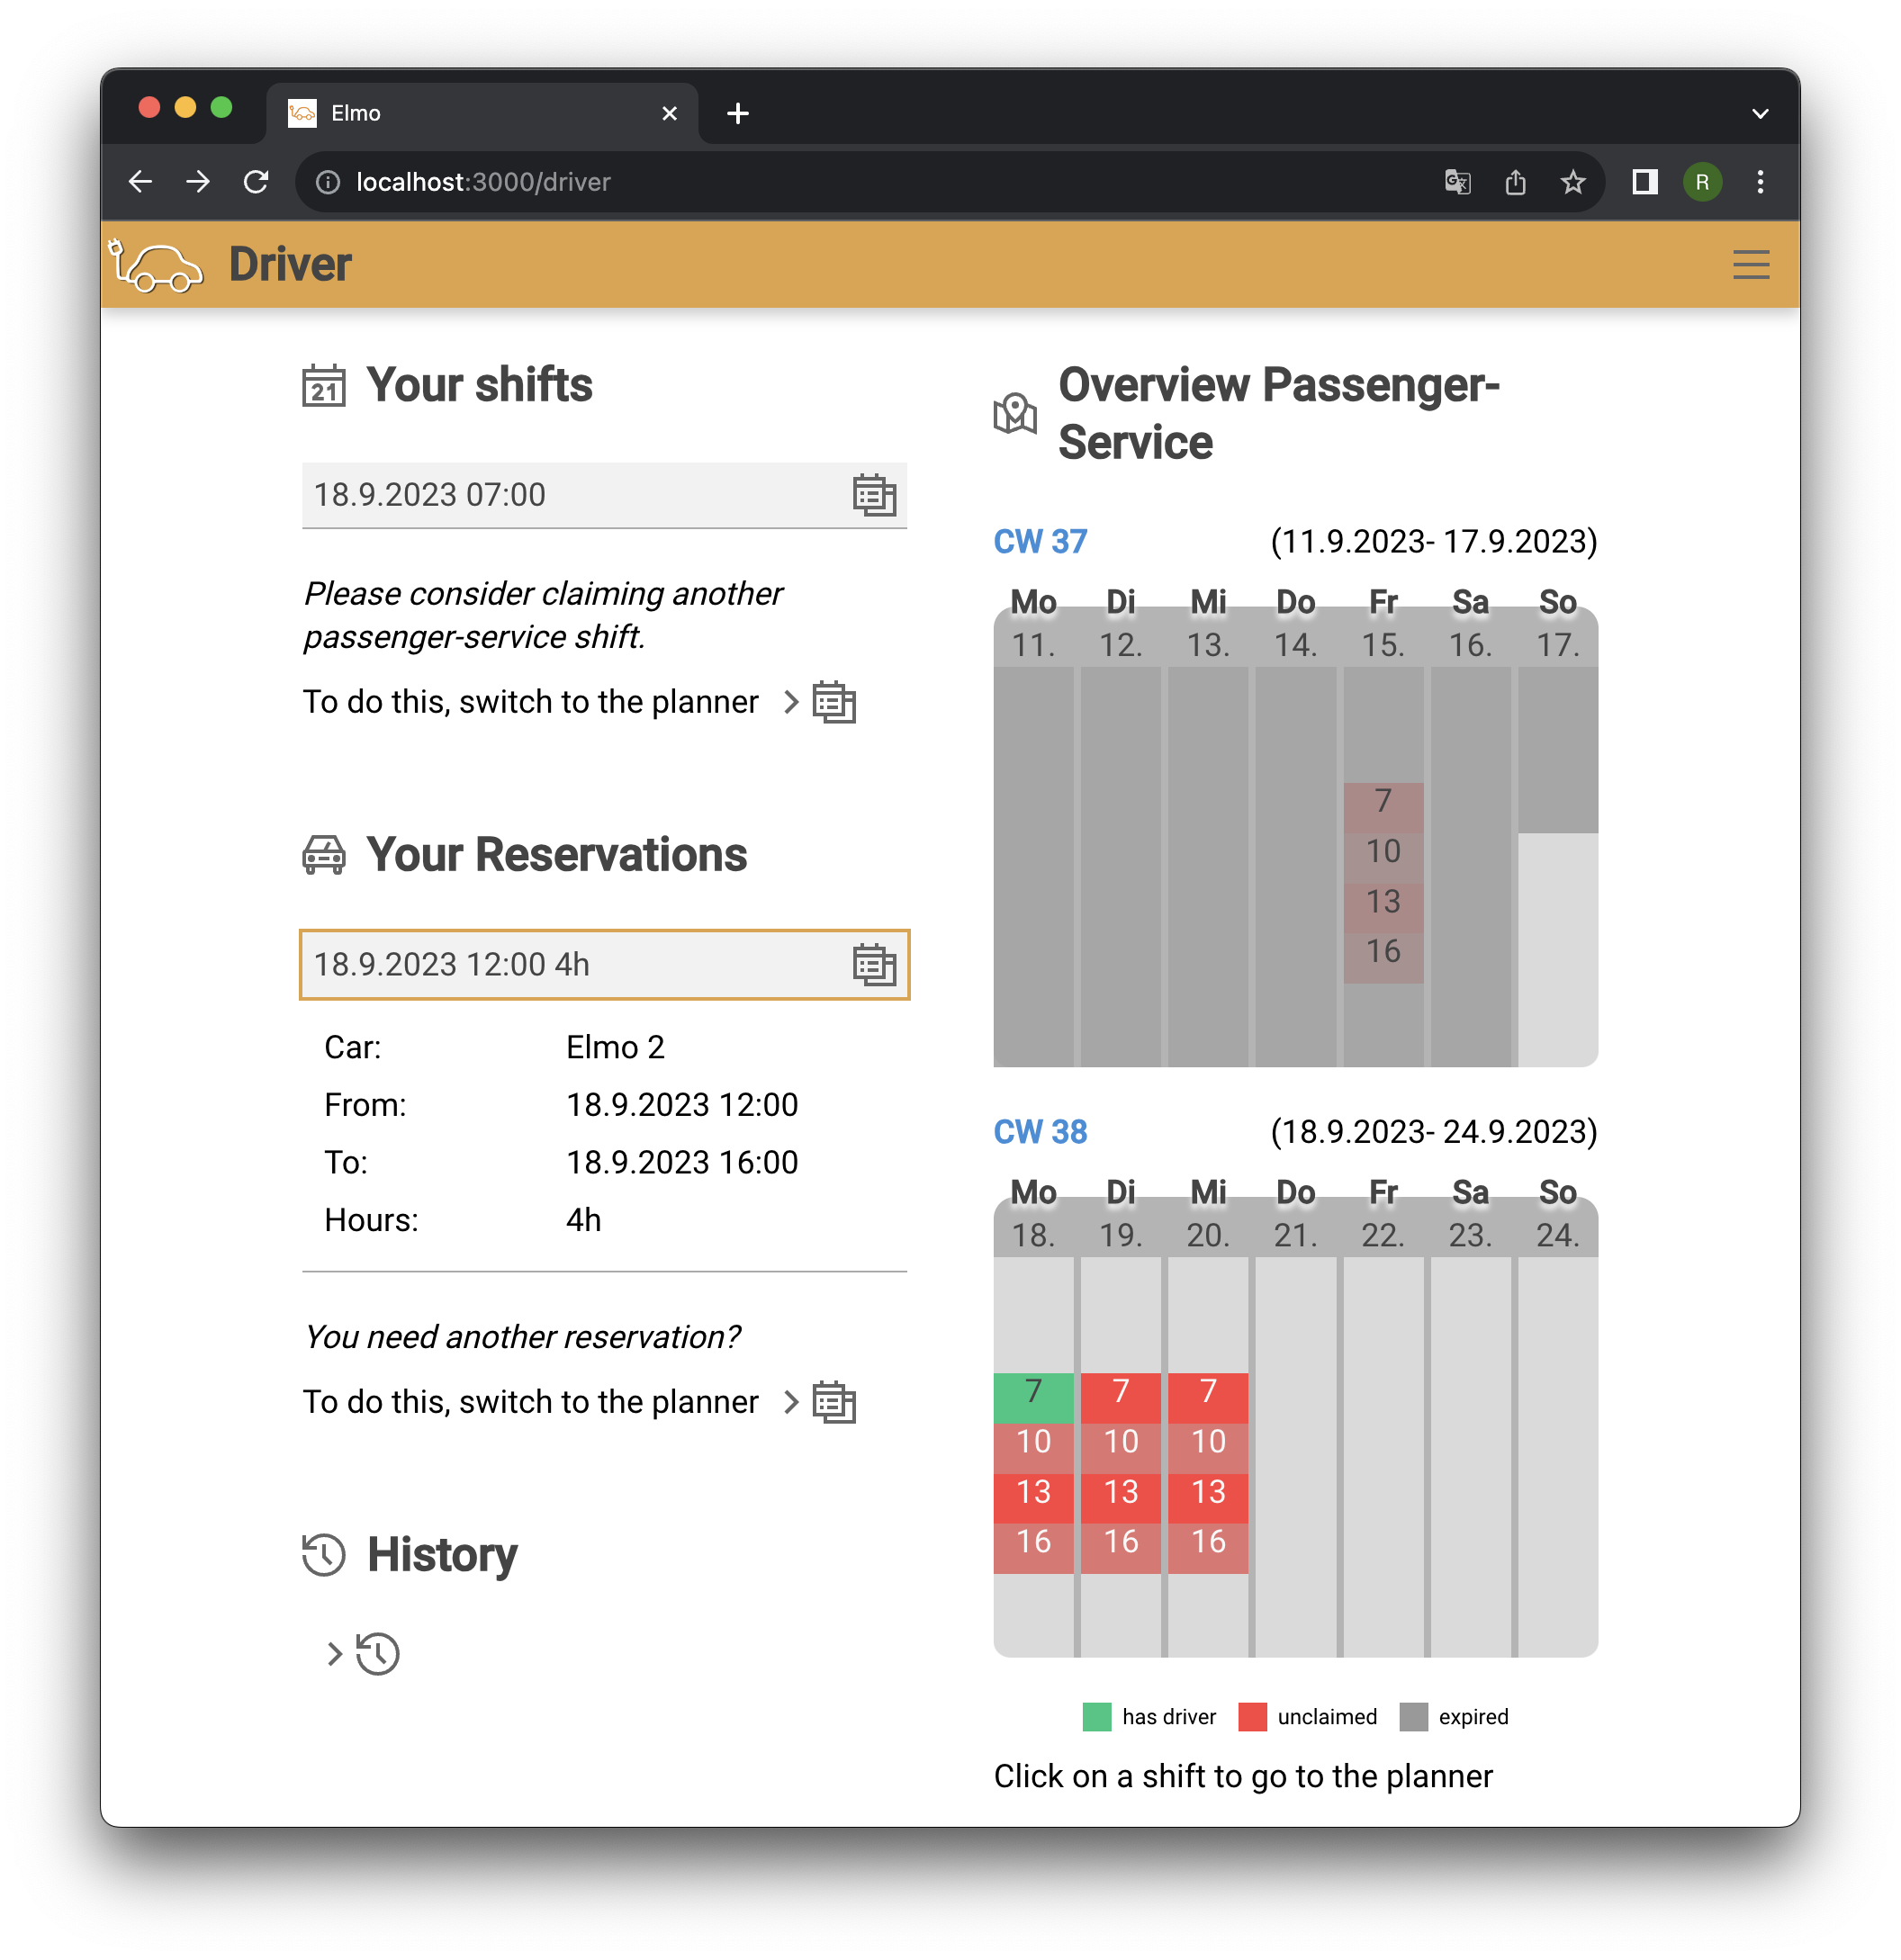
Task: Click the share icon in address bar
Action: [1515, 182]
